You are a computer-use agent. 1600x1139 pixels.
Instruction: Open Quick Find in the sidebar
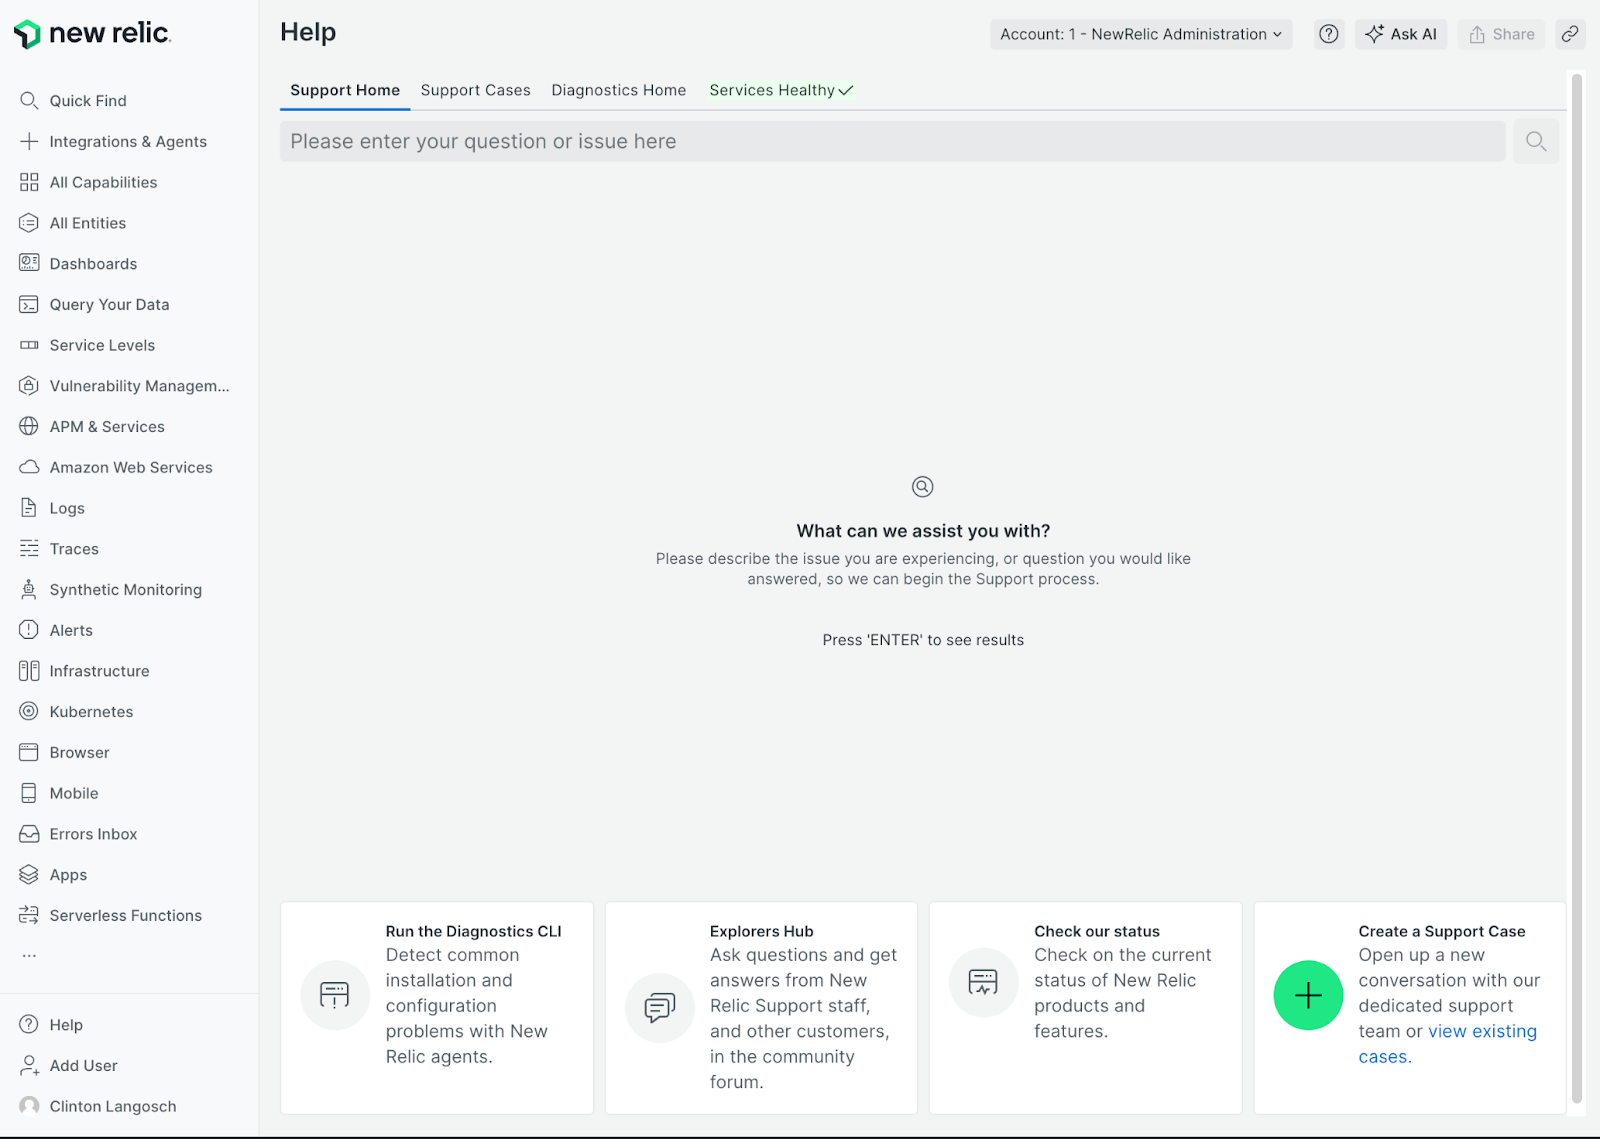point(87,100)
